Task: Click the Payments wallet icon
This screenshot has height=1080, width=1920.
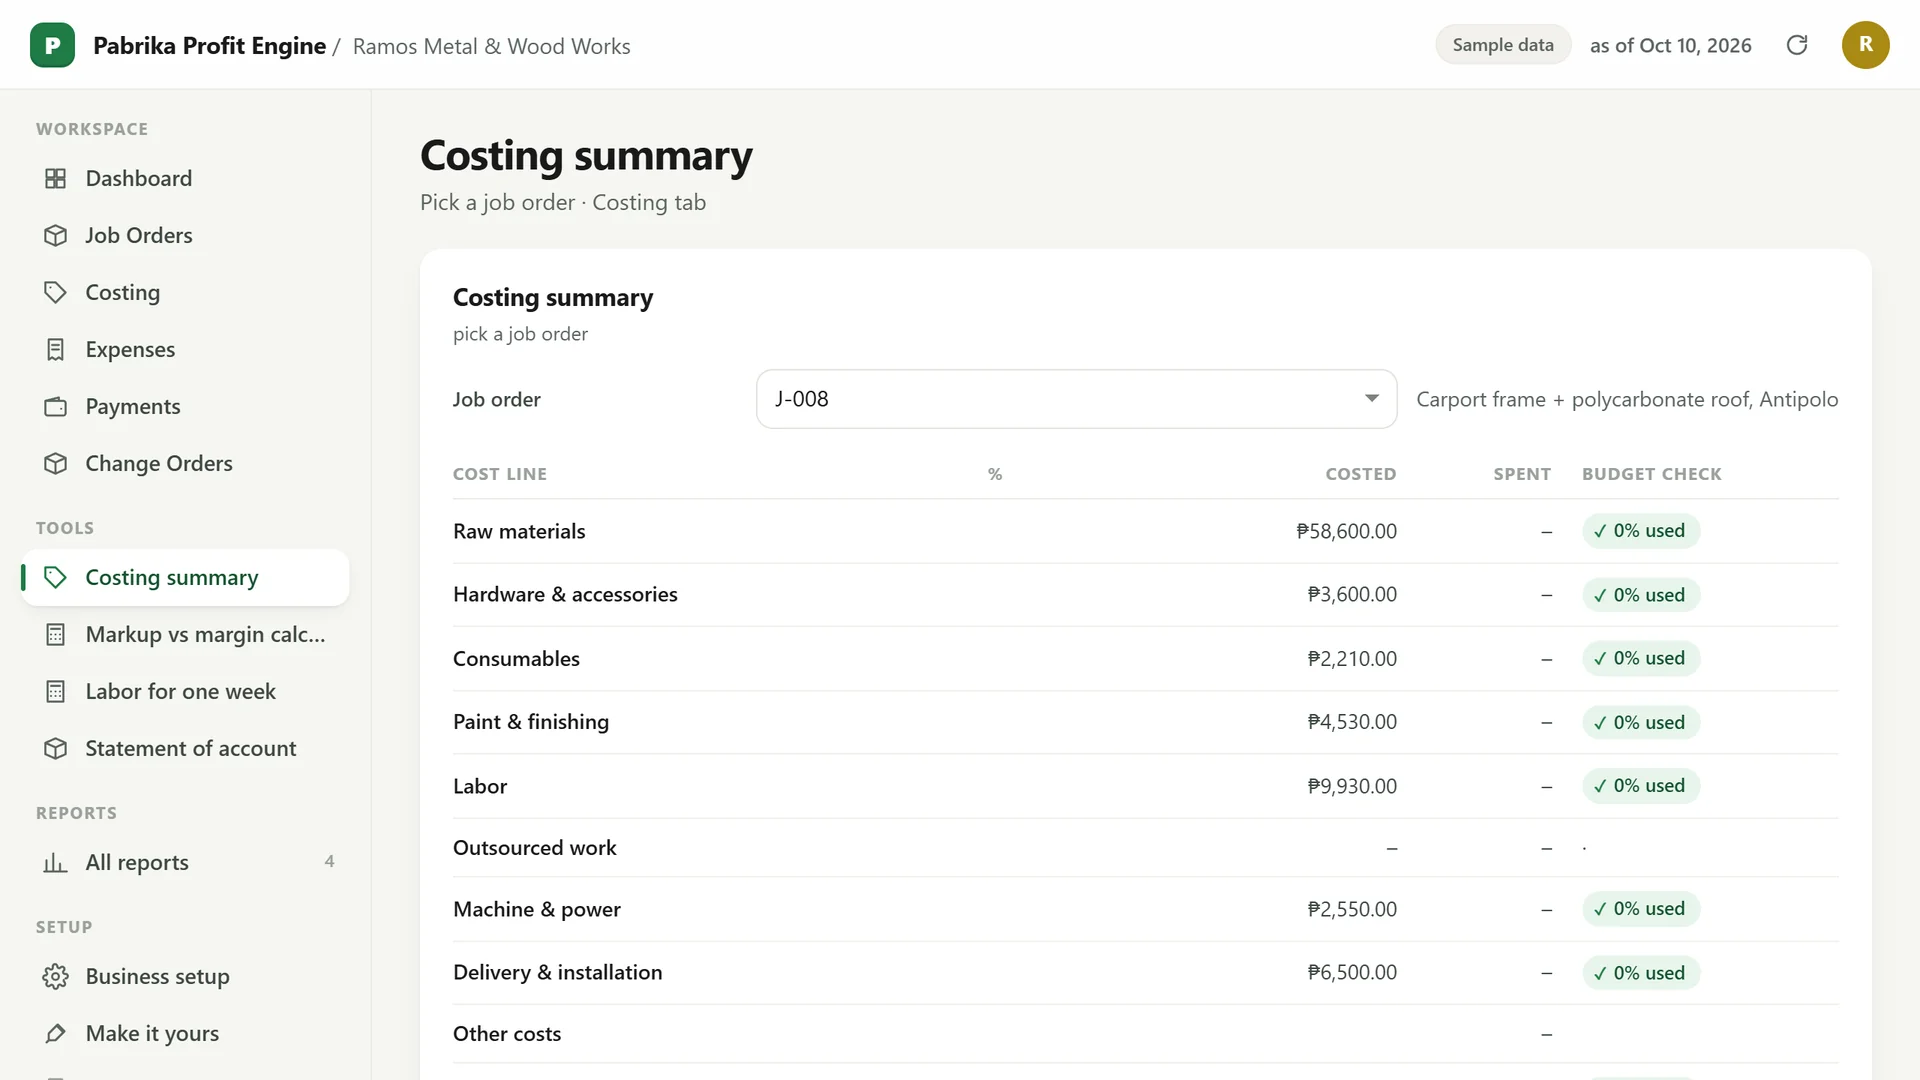Action: 56,406
